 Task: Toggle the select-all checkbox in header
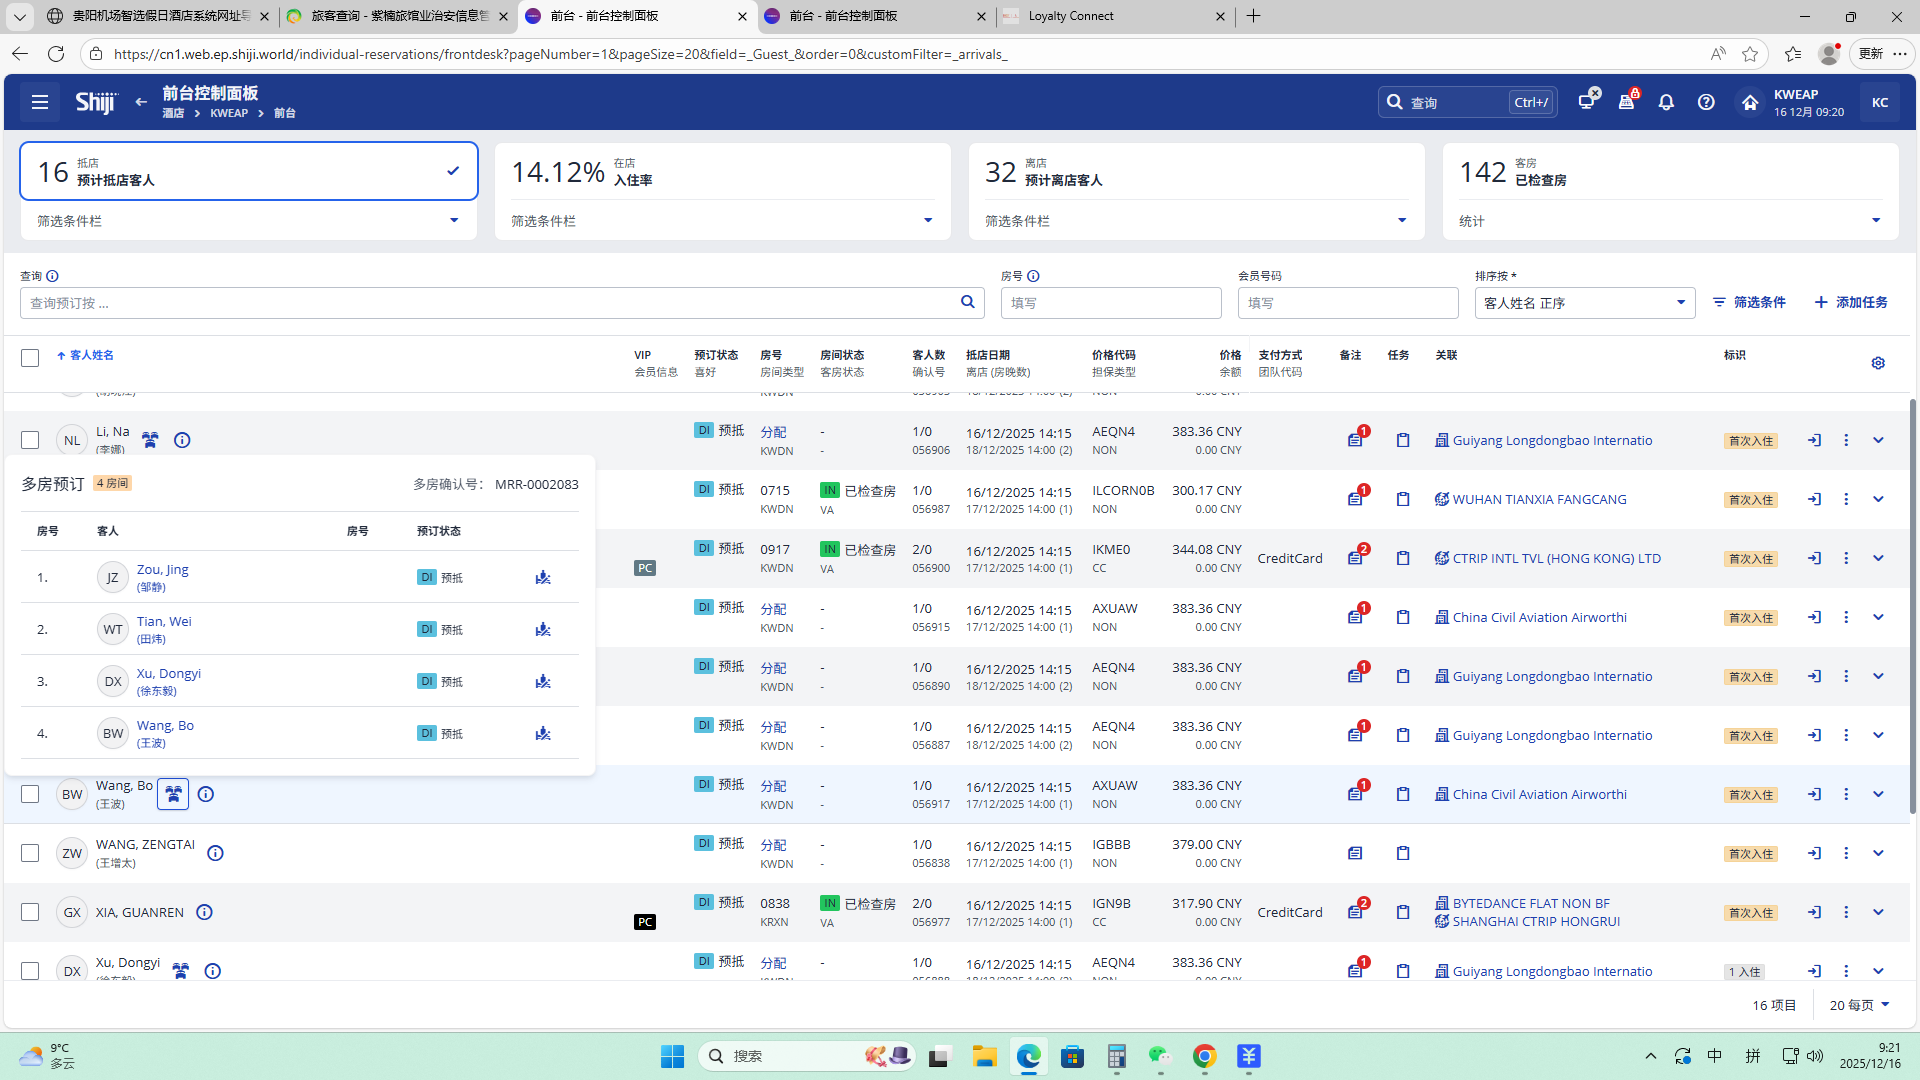30,358
